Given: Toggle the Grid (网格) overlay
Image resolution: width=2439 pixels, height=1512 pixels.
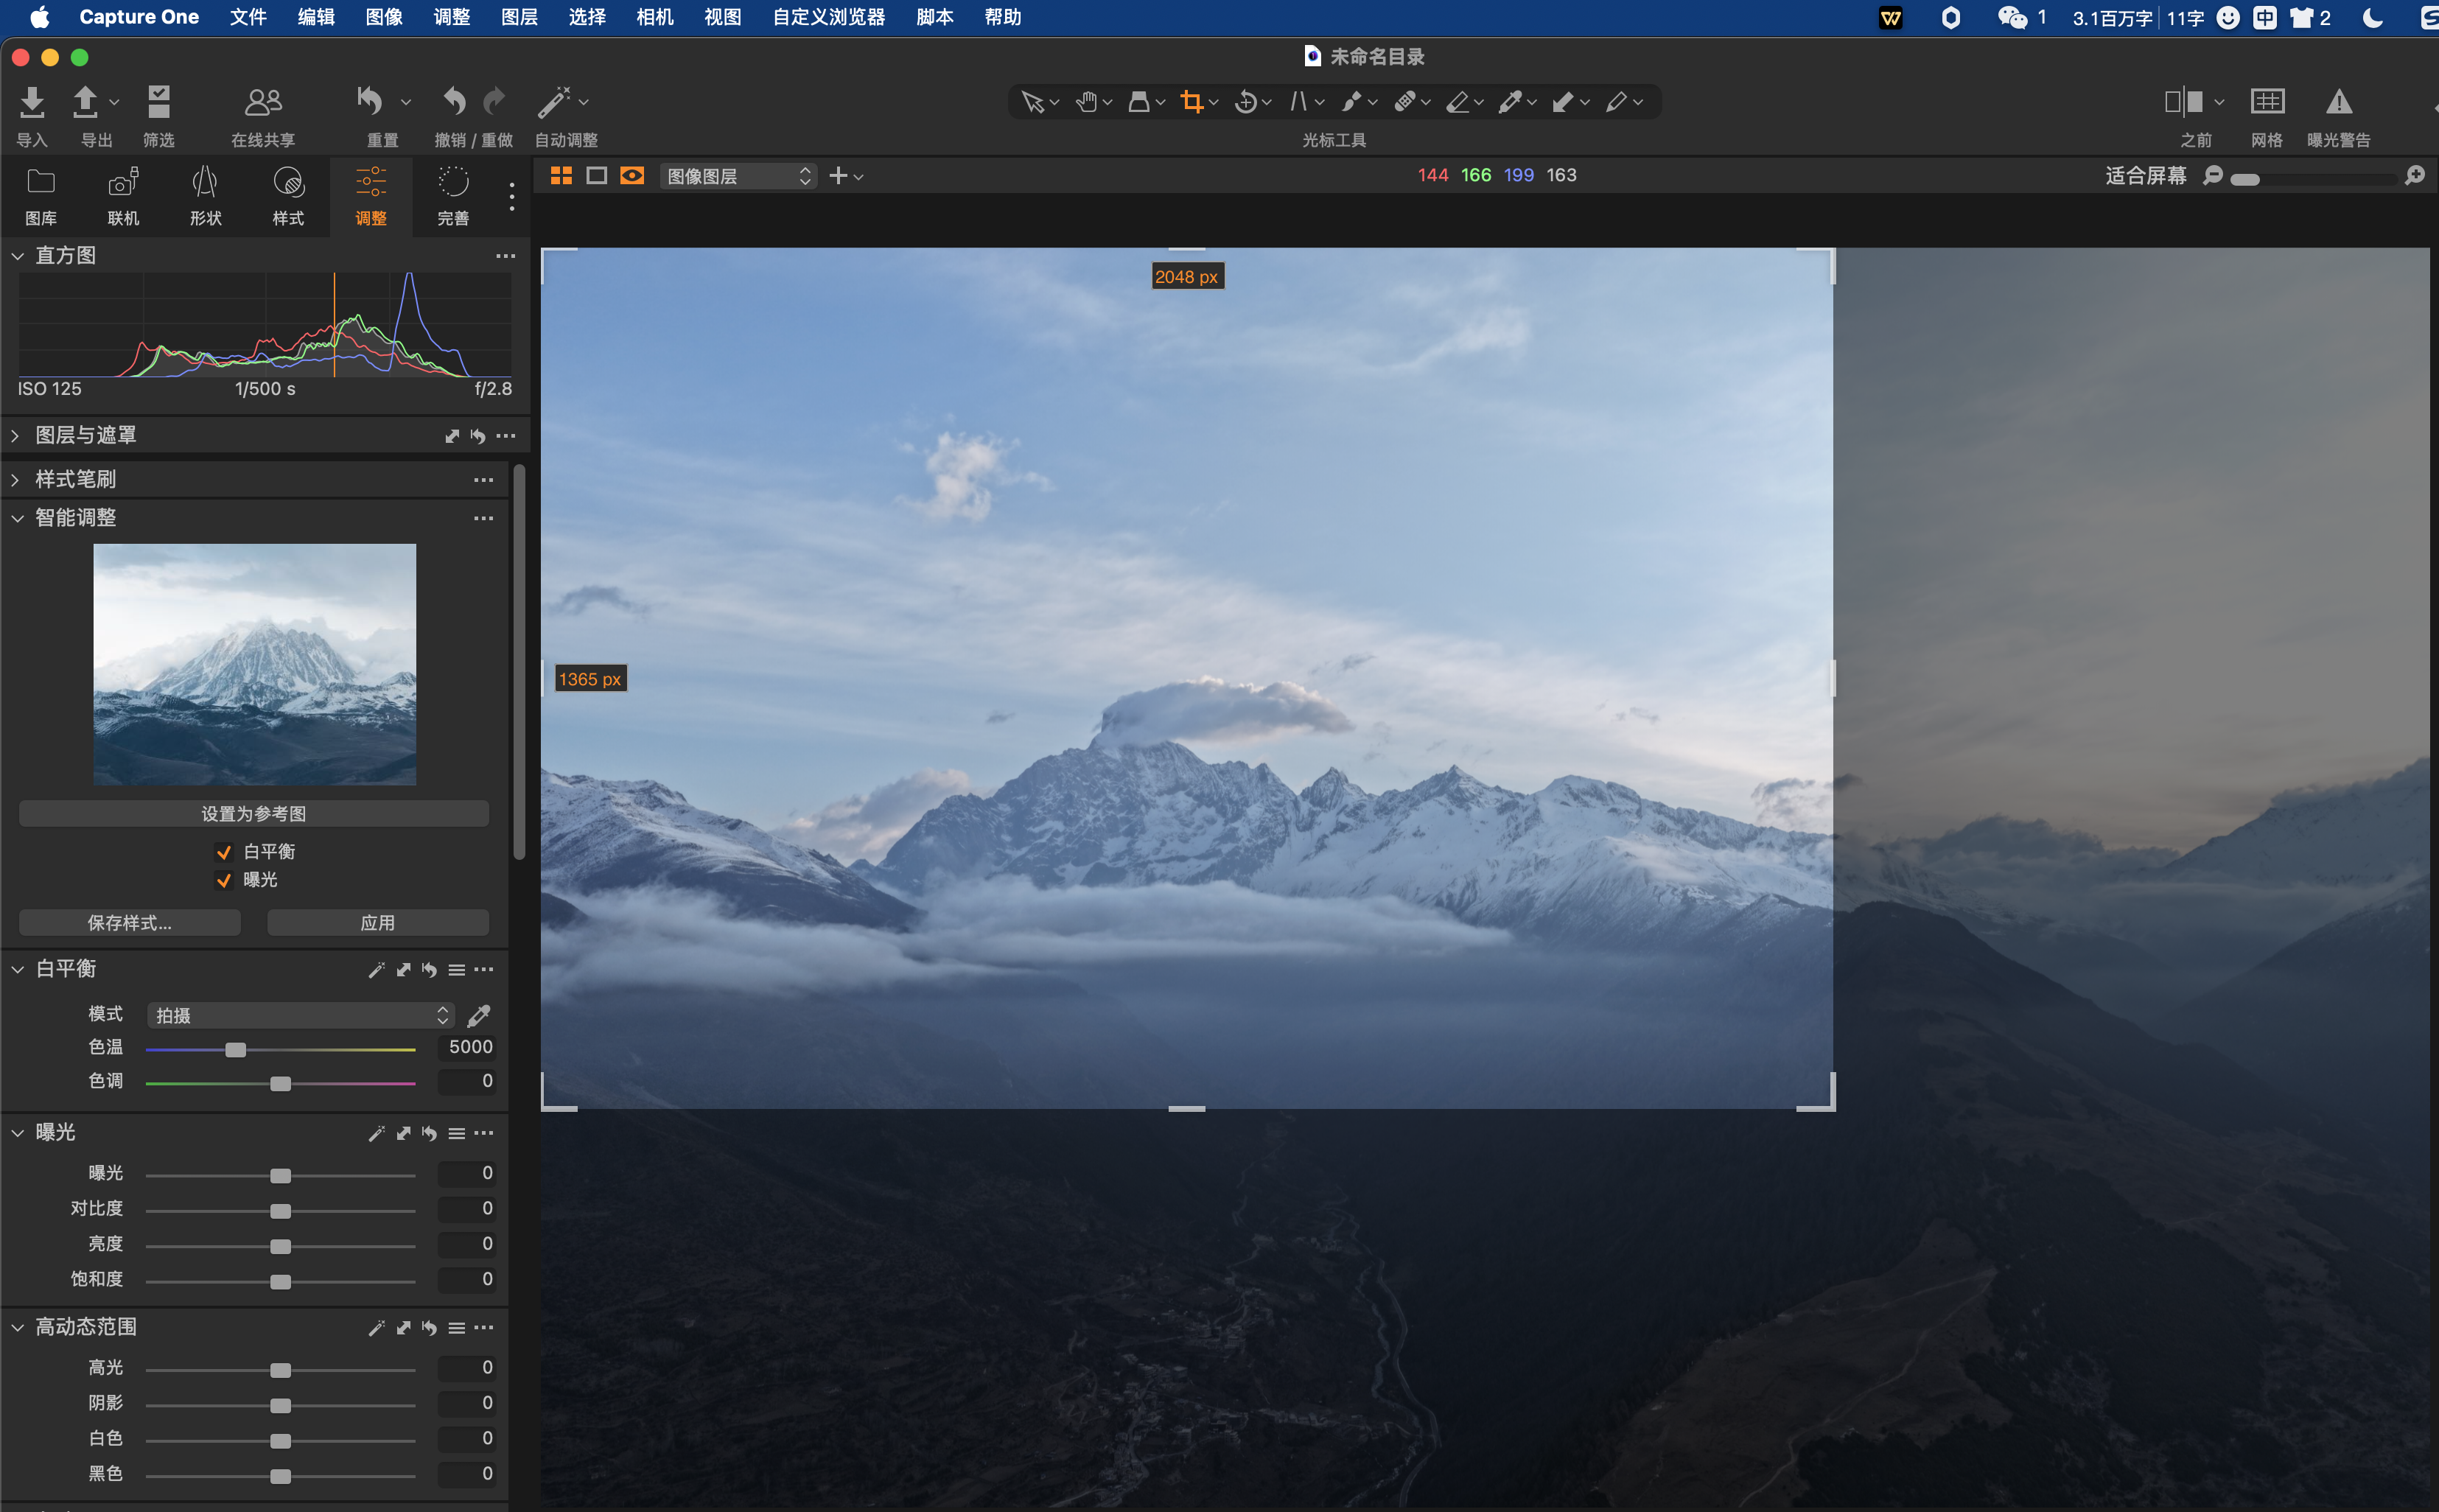Looking at the screenshot, I should pyautogui.click(x=2267, y=101).
